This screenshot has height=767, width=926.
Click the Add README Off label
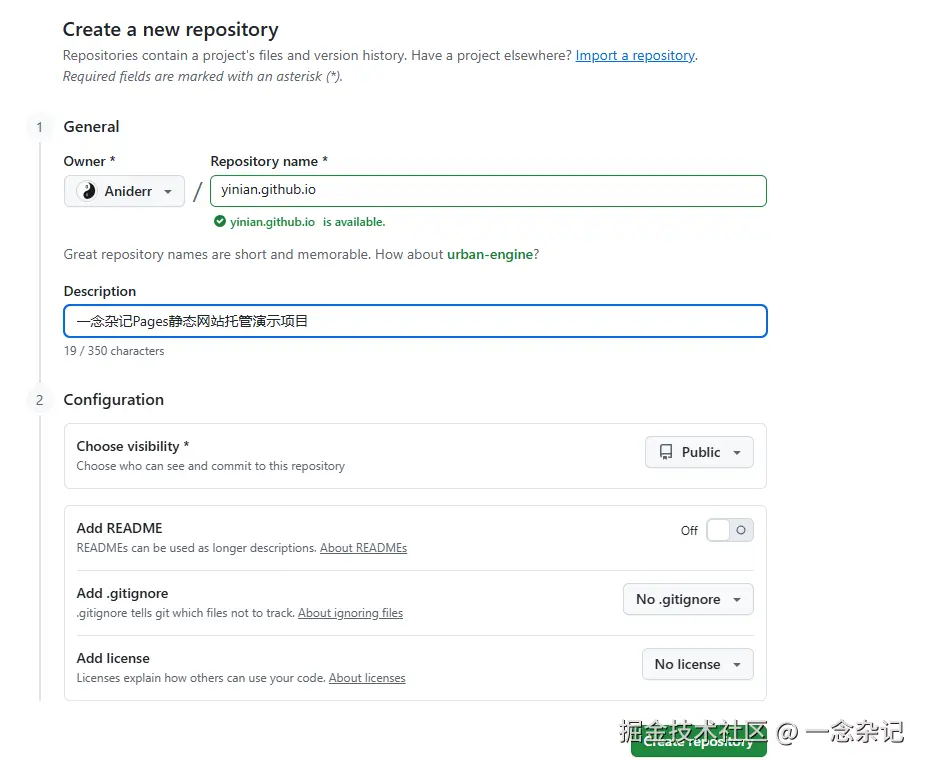click(x=689, y=531)
